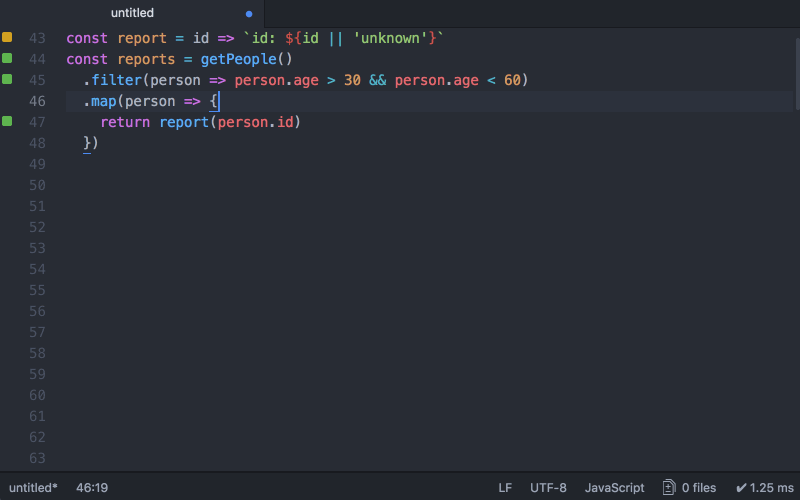
Task: Click the untitled* file name in status bar
Action: pyautogui.click(x=33, y=488)
